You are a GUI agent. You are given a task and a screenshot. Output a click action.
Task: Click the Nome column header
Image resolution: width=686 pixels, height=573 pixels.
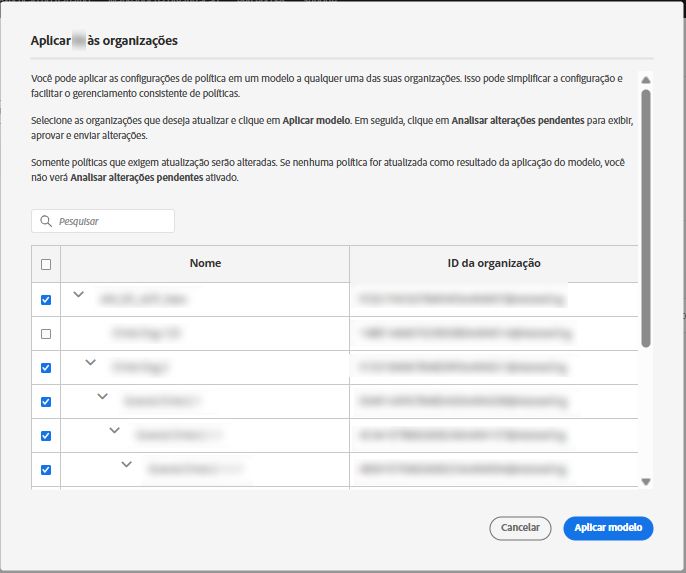point(205,263)
